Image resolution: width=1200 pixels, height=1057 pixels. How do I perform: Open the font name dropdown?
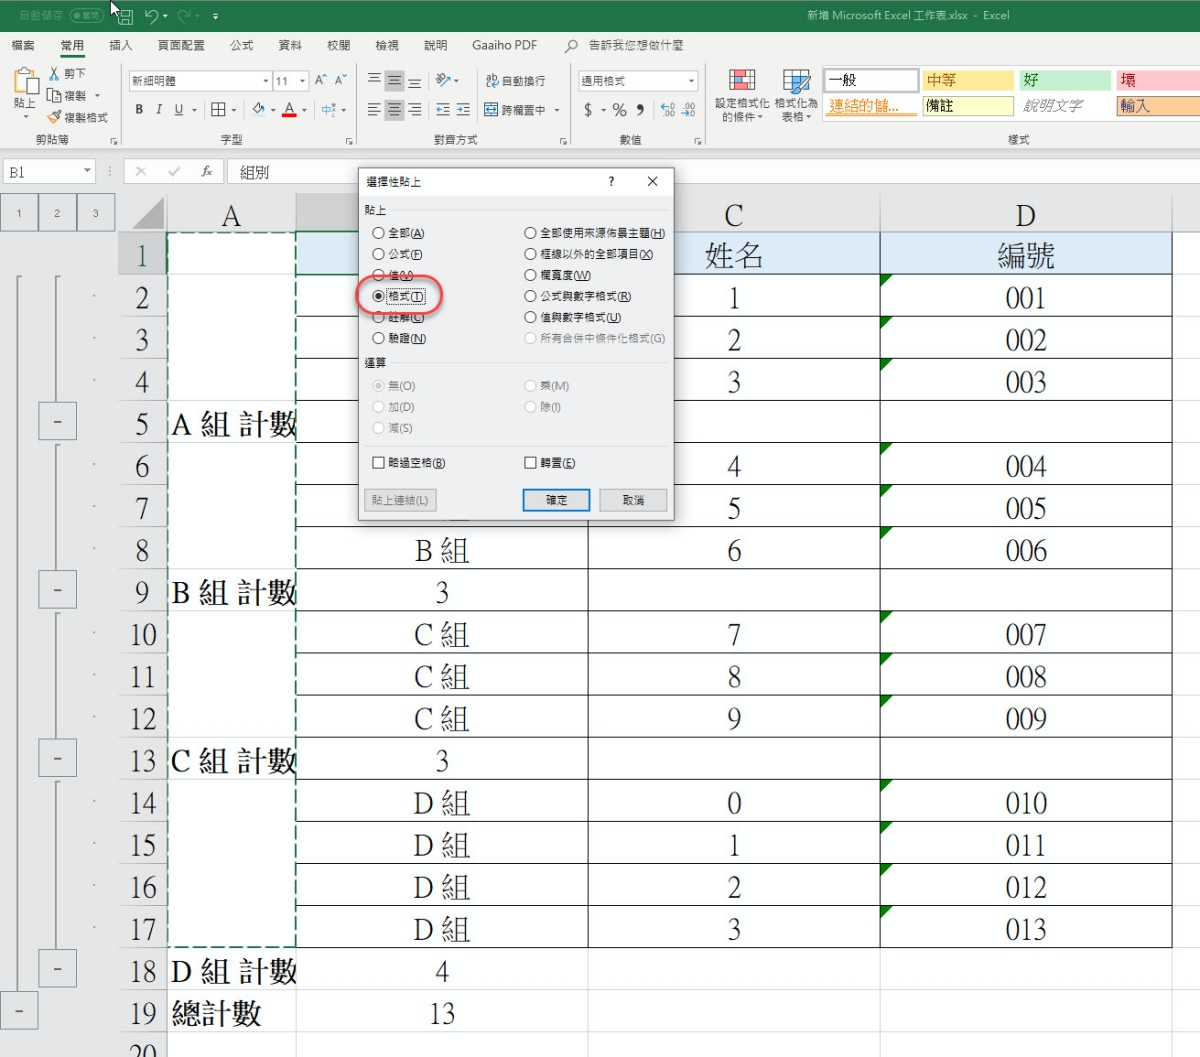click(x=265, y=81)
